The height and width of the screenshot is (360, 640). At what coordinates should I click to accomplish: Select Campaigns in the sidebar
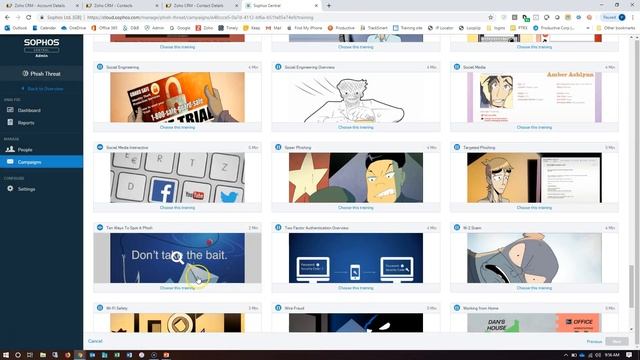[x=41, y=162]
